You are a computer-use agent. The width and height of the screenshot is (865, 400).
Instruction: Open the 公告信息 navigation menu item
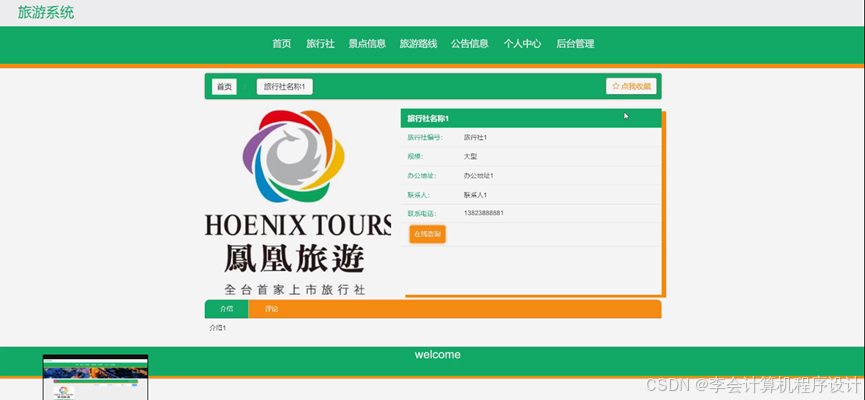470,44
